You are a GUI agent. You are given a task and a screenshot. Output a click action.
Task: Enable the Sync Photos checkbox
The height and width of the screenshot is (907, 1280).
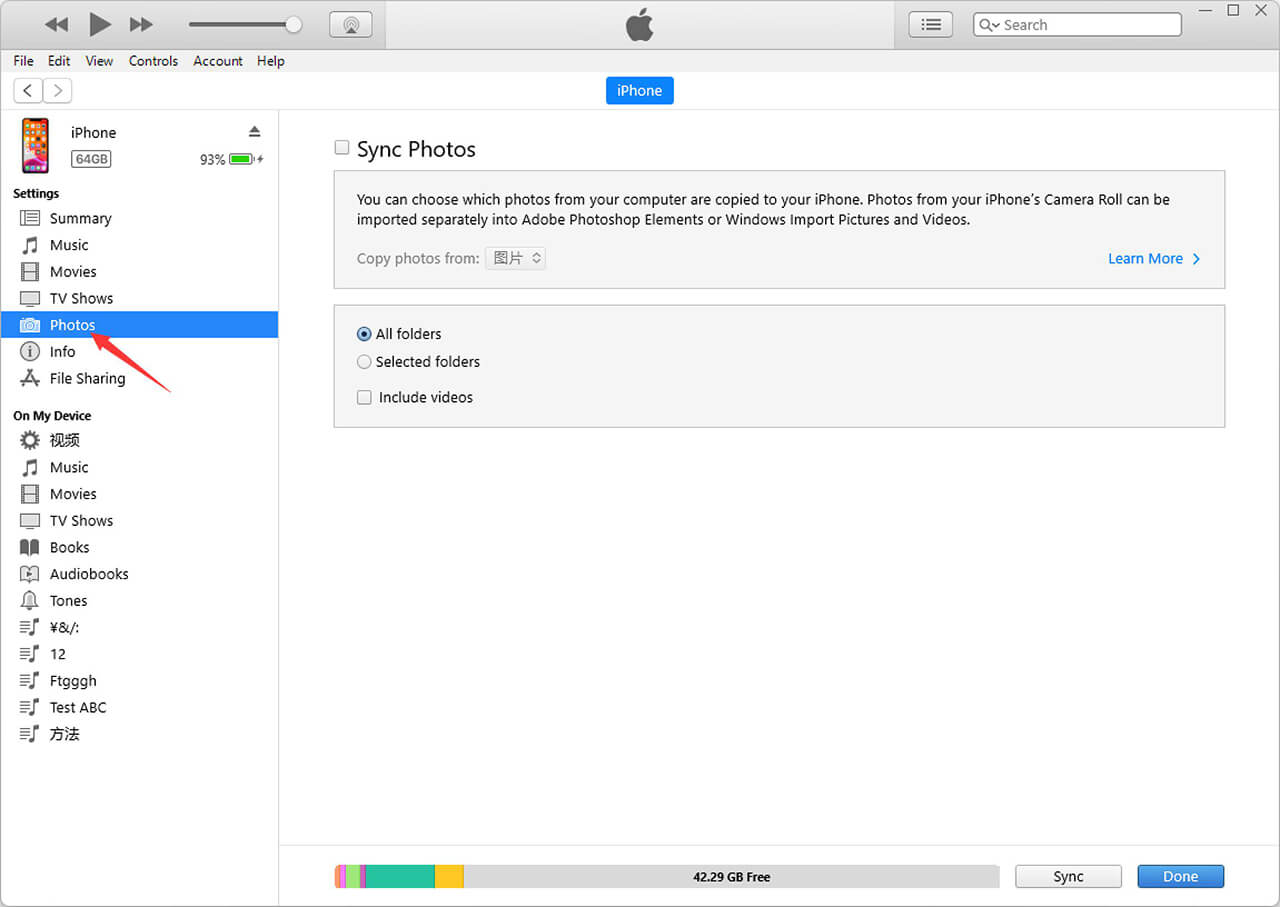click(342, 148)
